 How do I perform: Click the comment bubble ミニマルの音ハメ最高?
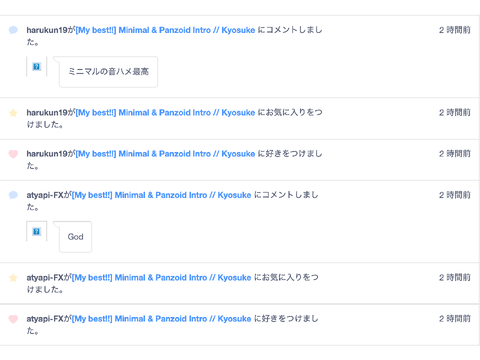pyautogui.click(x=108, y=72)
